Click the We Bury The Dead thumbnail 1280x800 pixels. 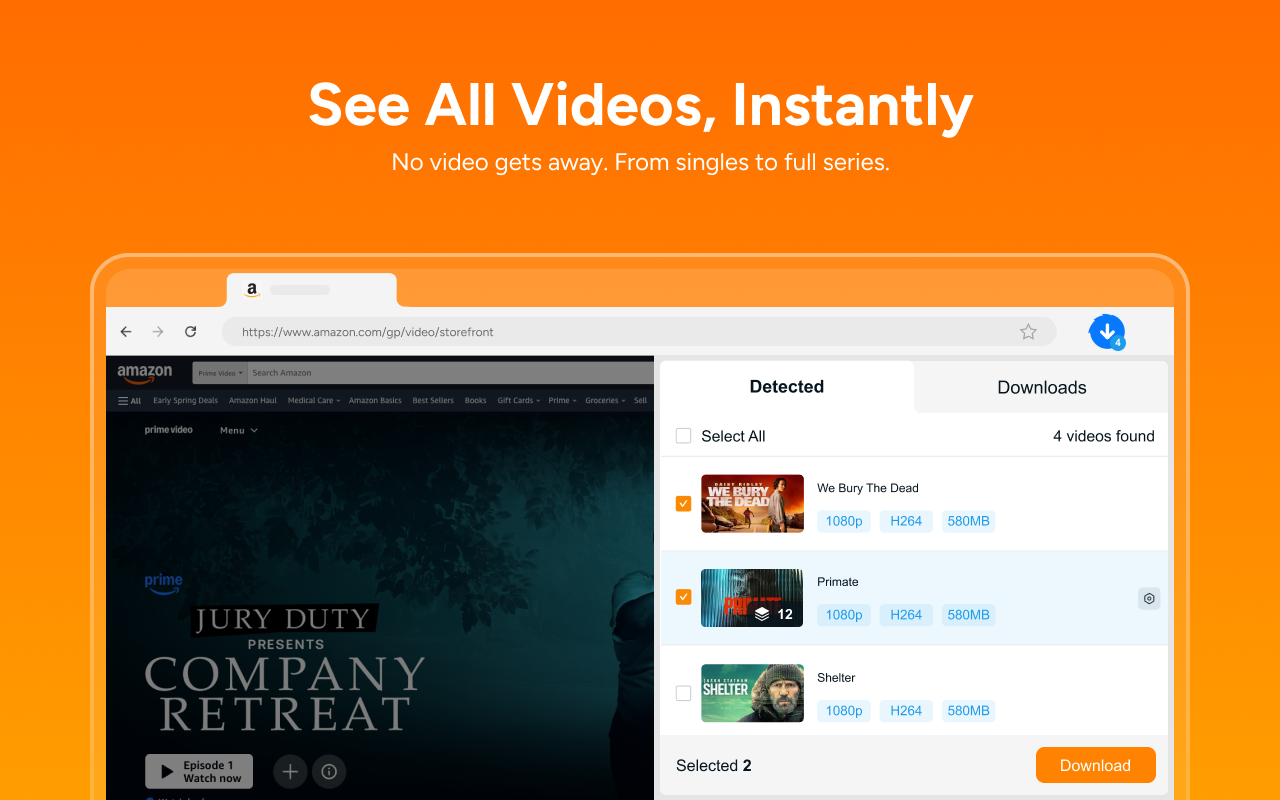click(753, 504)
